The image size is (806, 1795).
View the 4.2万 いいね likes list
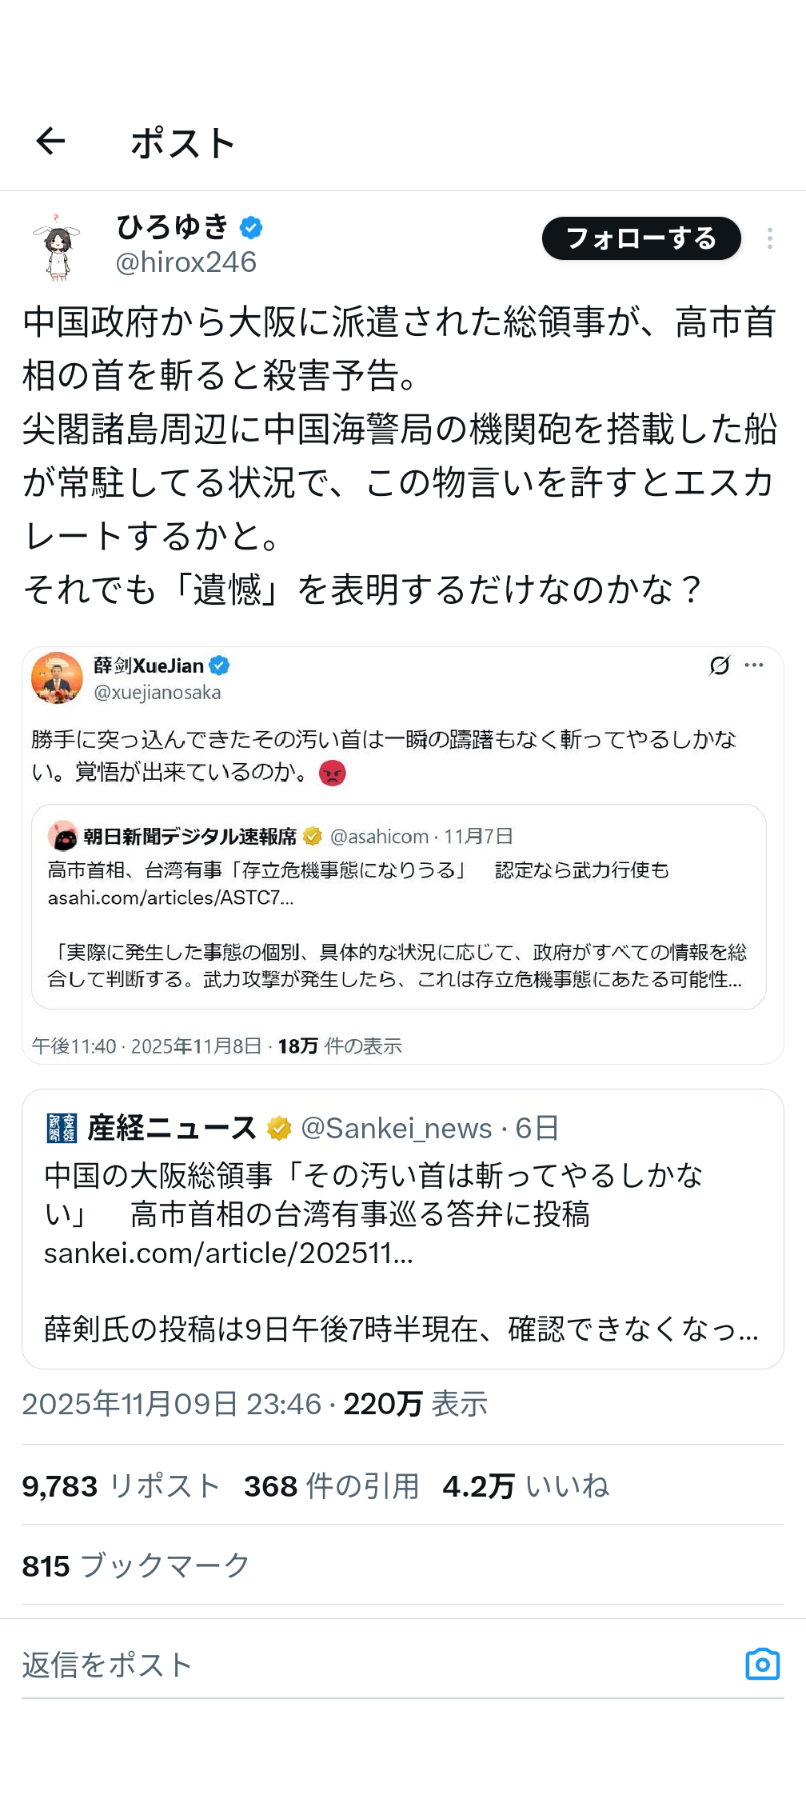click(x=526, y=1486)
